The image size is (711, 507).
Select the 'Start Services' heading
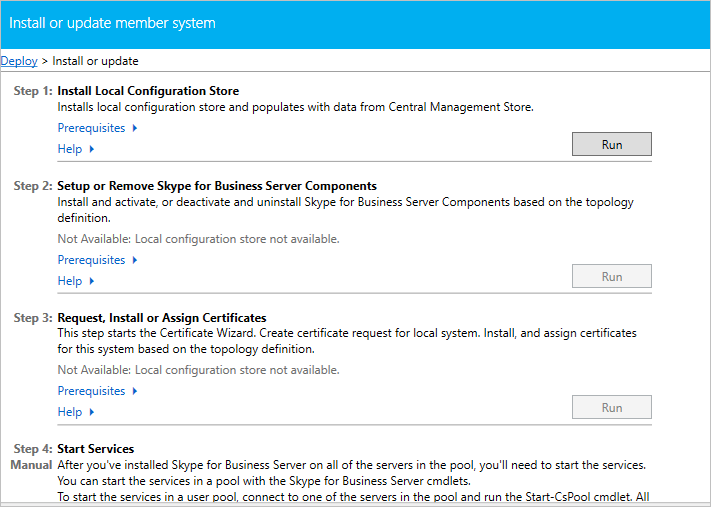[96, 449]
